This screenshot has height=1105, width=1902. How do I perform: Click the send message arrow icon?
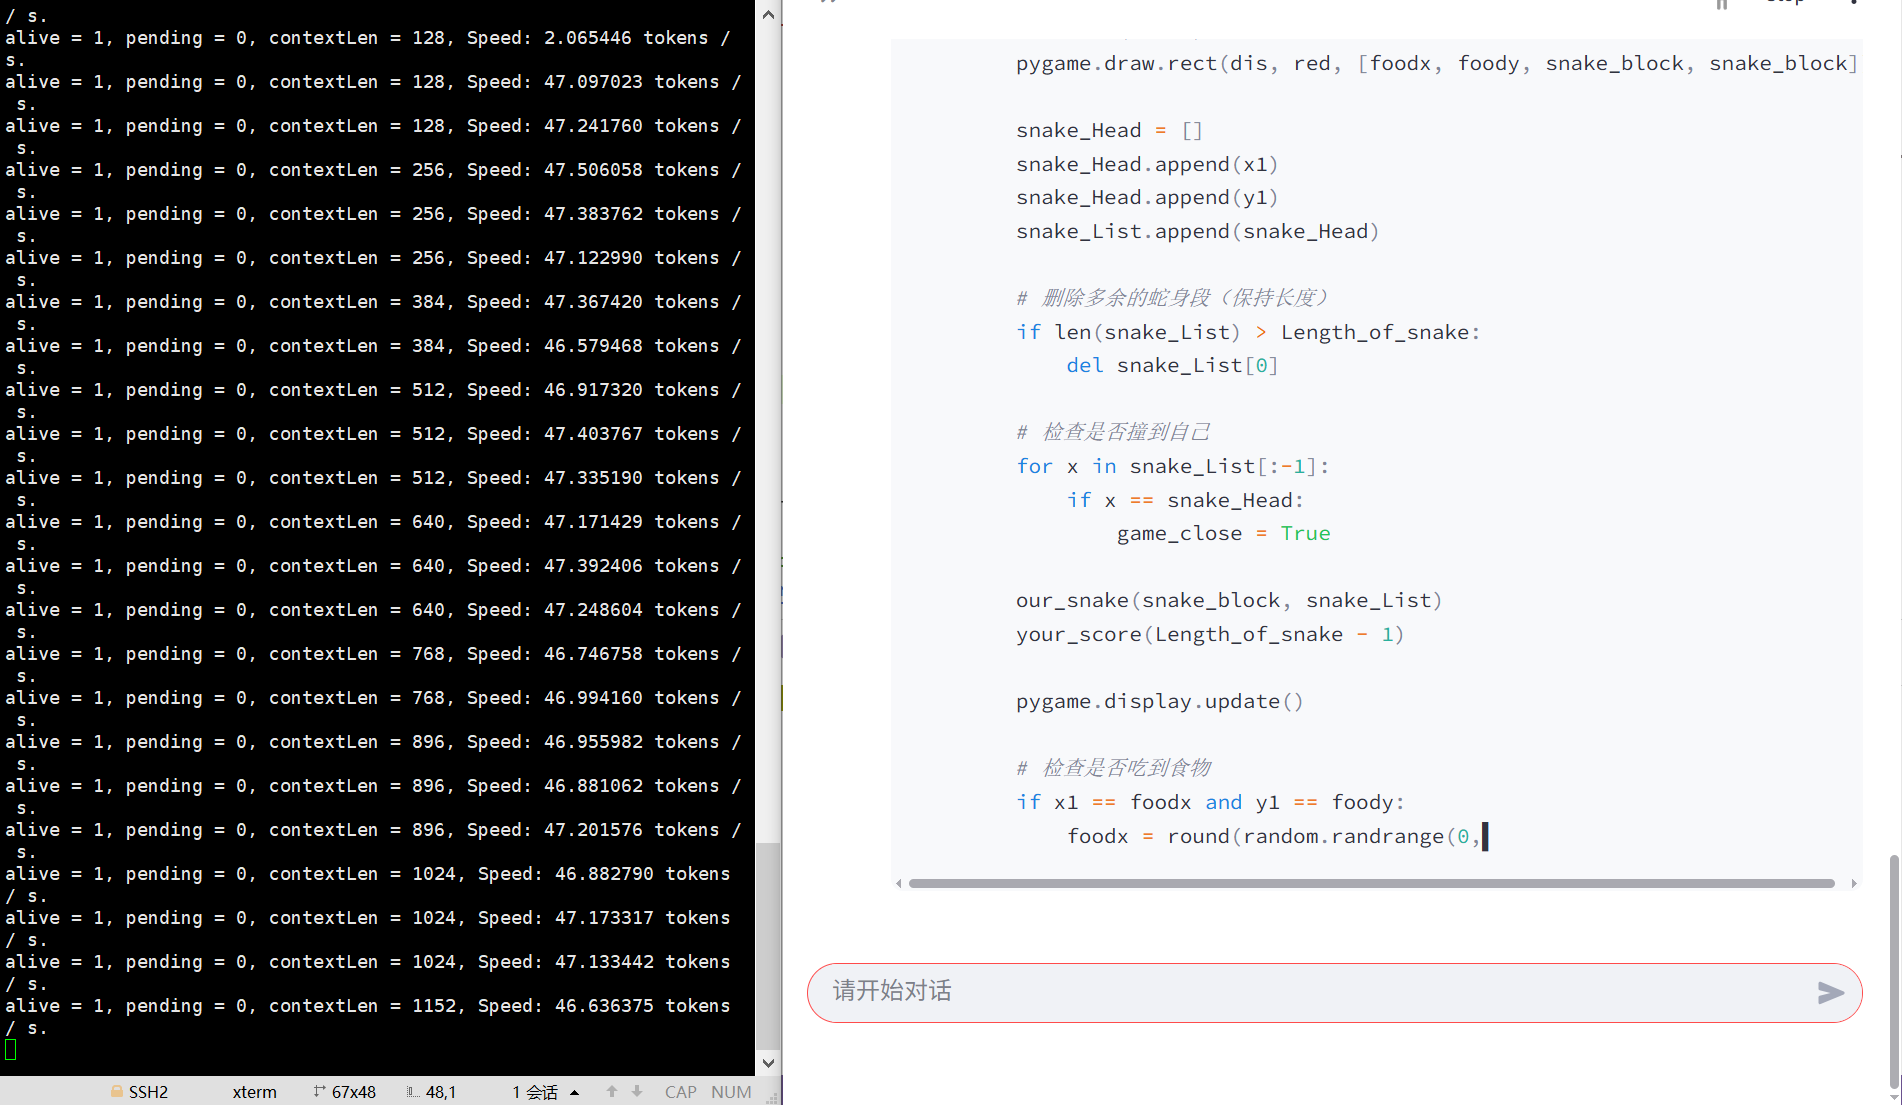point(1830,992)
